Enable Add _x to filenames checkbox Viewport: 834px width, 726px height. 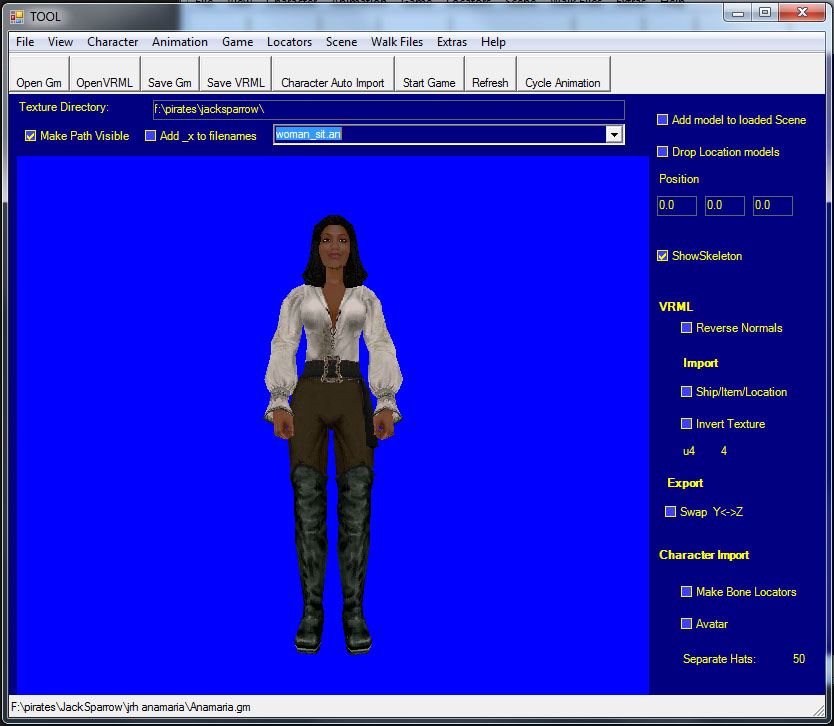click(x=151, y=136)
